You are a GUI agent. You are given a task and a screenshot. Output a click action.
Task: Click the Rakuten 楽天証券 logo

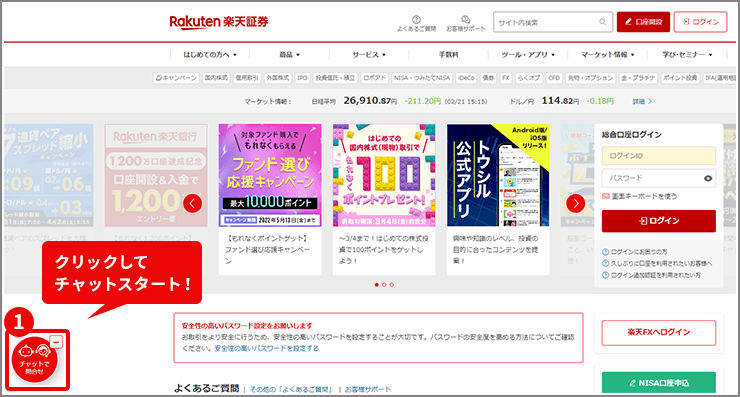click(x=219, y=22)
